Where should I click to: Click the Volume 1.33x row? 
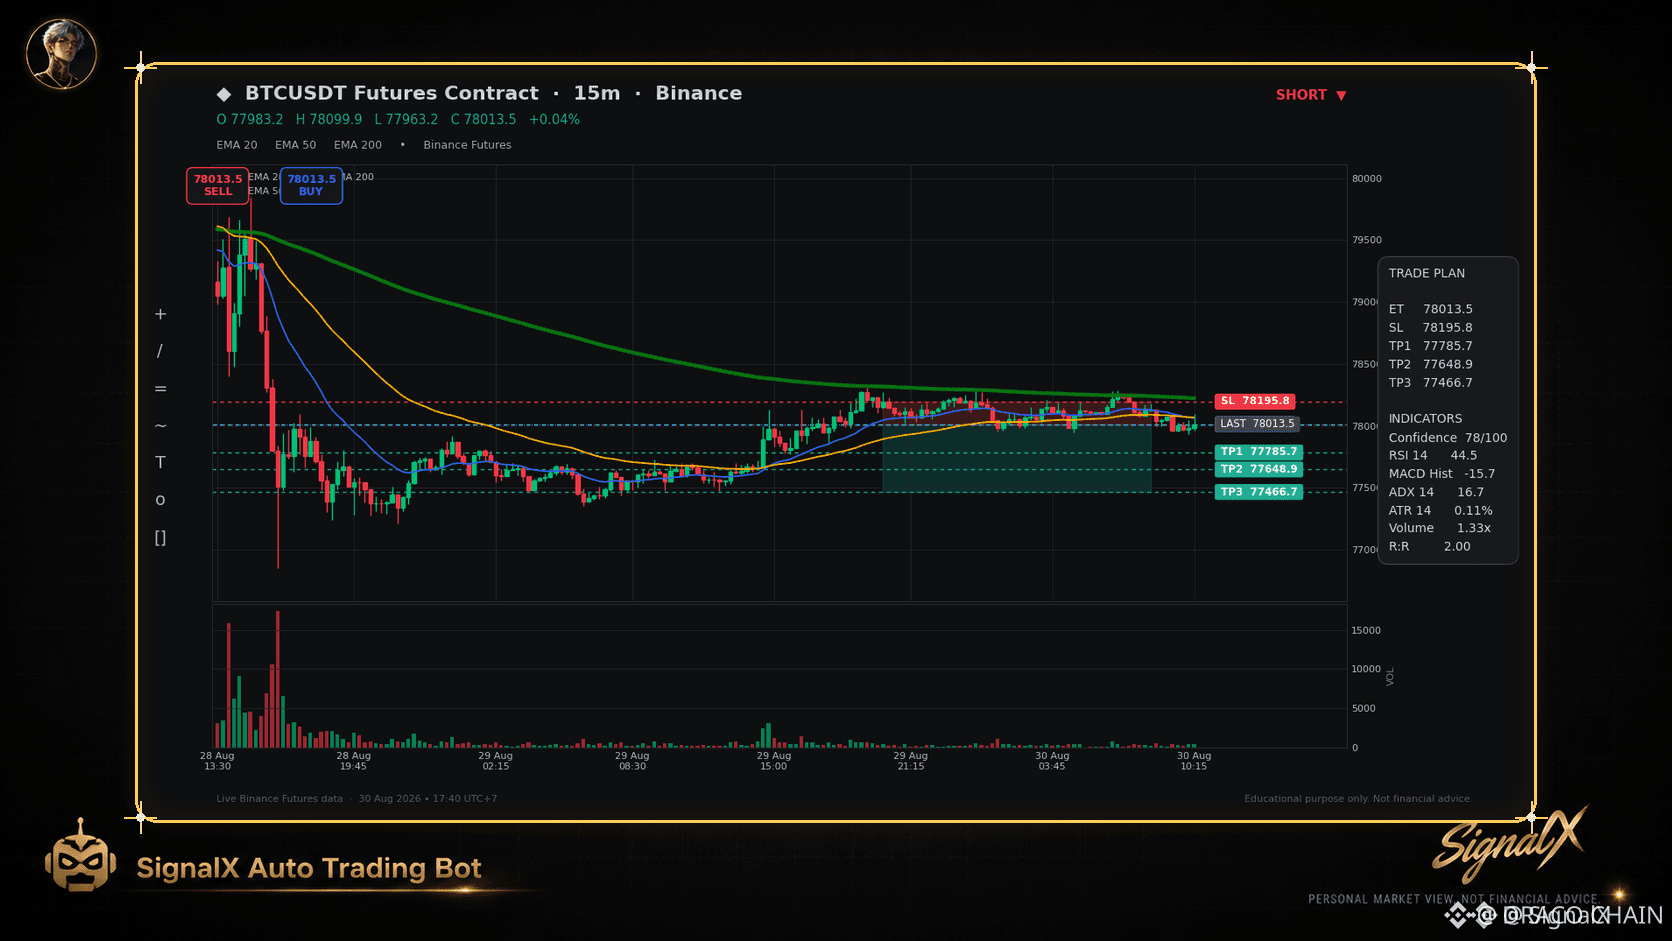pos(1440,528)
